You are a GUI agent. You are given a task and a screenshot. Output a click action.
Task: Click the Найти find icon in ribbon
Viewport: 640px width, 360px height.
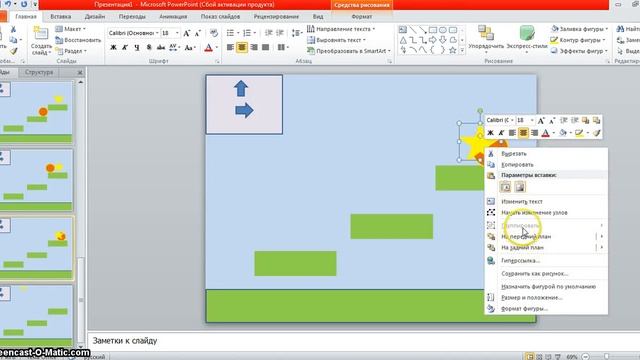[620, 29]
